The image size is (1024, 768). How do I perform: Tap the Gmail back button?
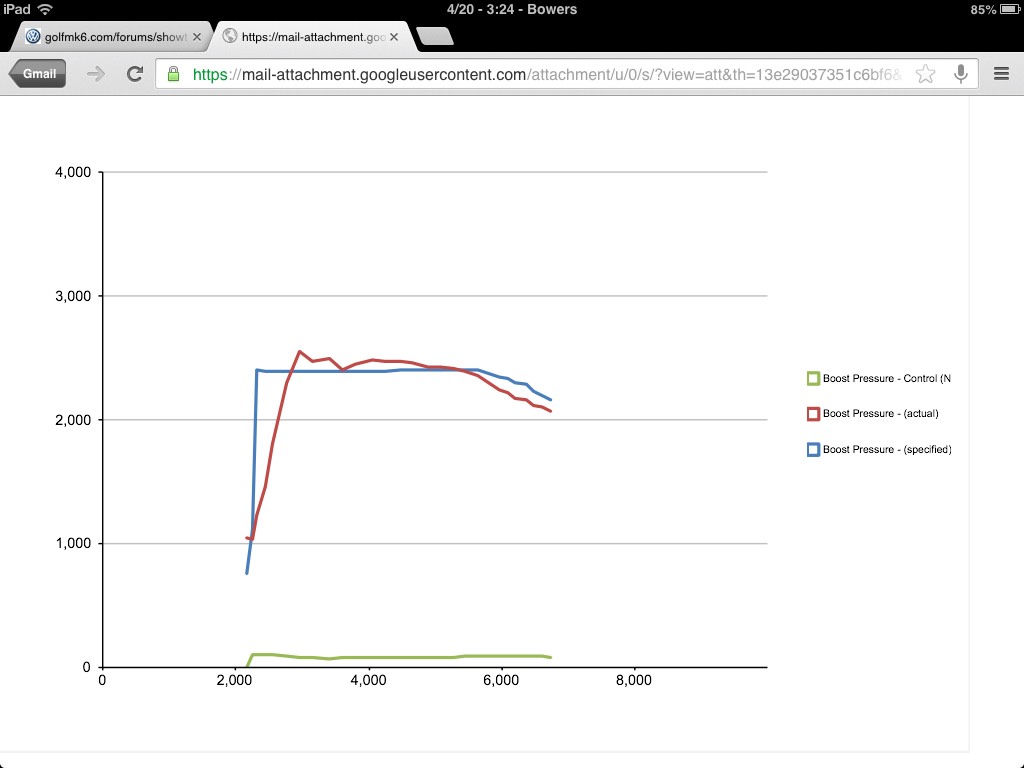pos(38,74)
